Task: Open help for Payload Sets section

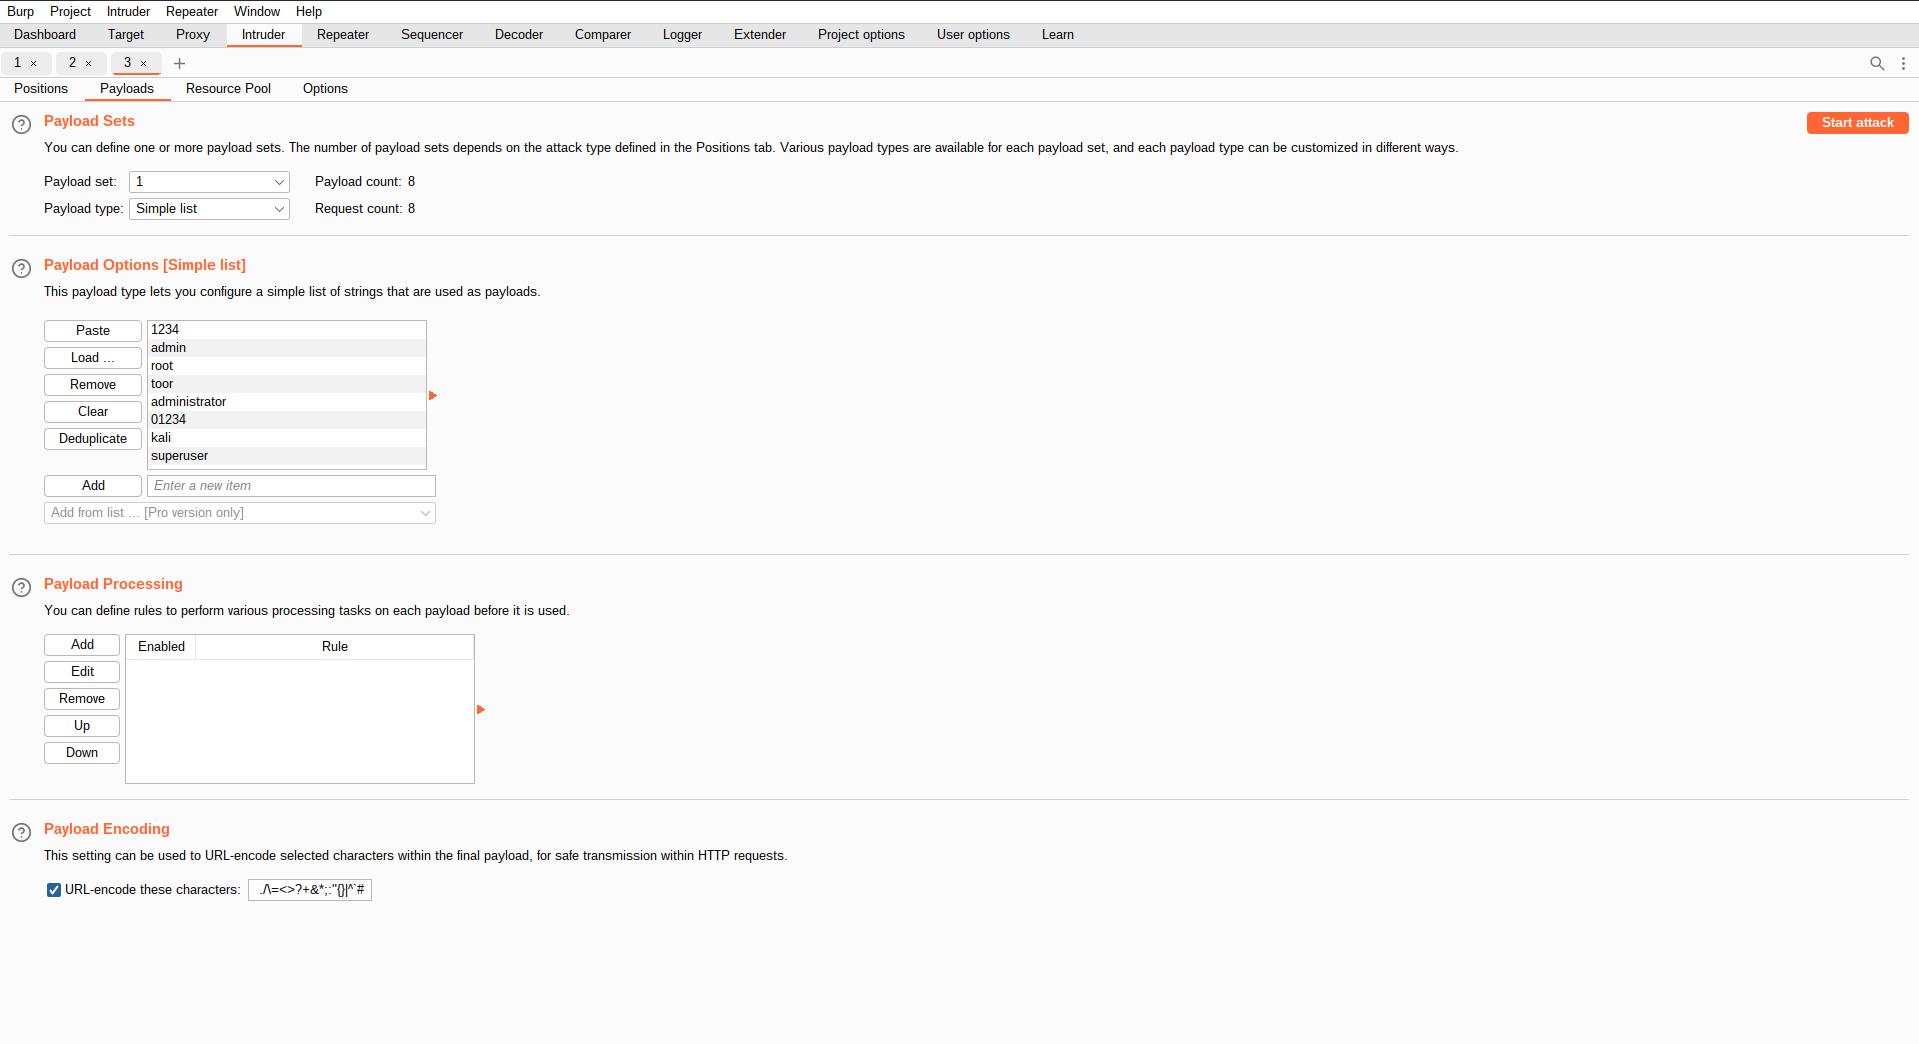Action: pyautogui.click(x=21, y=125)
